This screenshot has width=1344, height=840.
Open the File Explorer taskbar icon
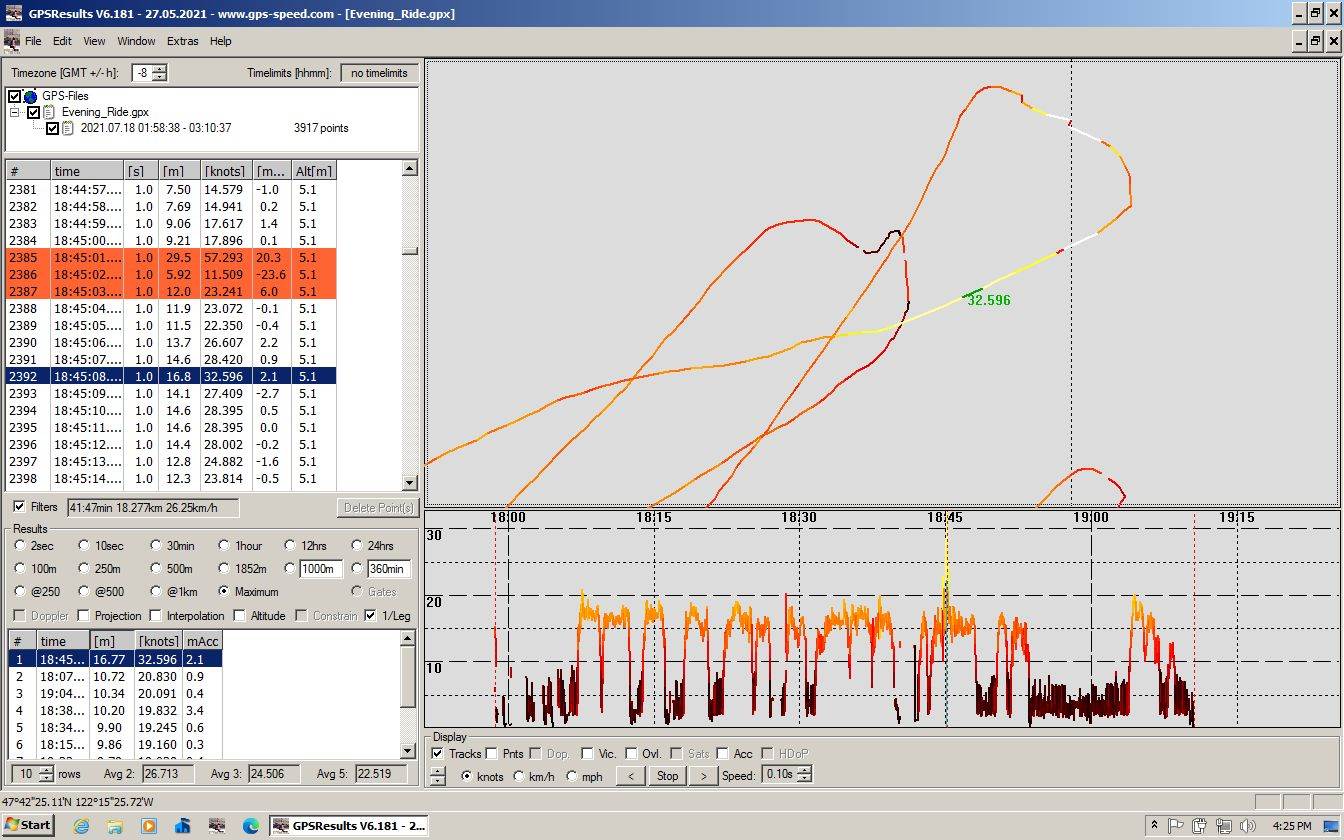click(115, 826)
